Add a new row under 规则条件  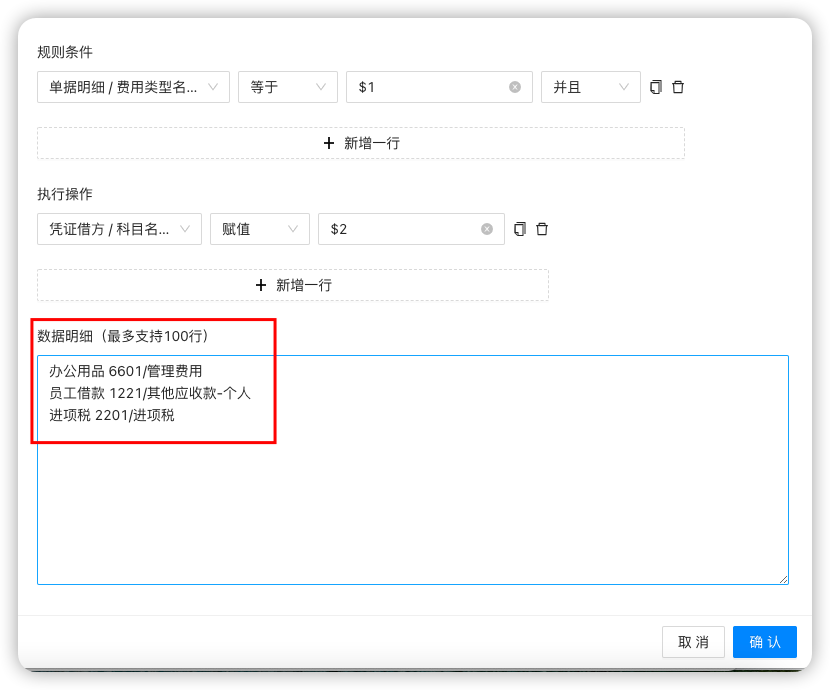(361, 143)
